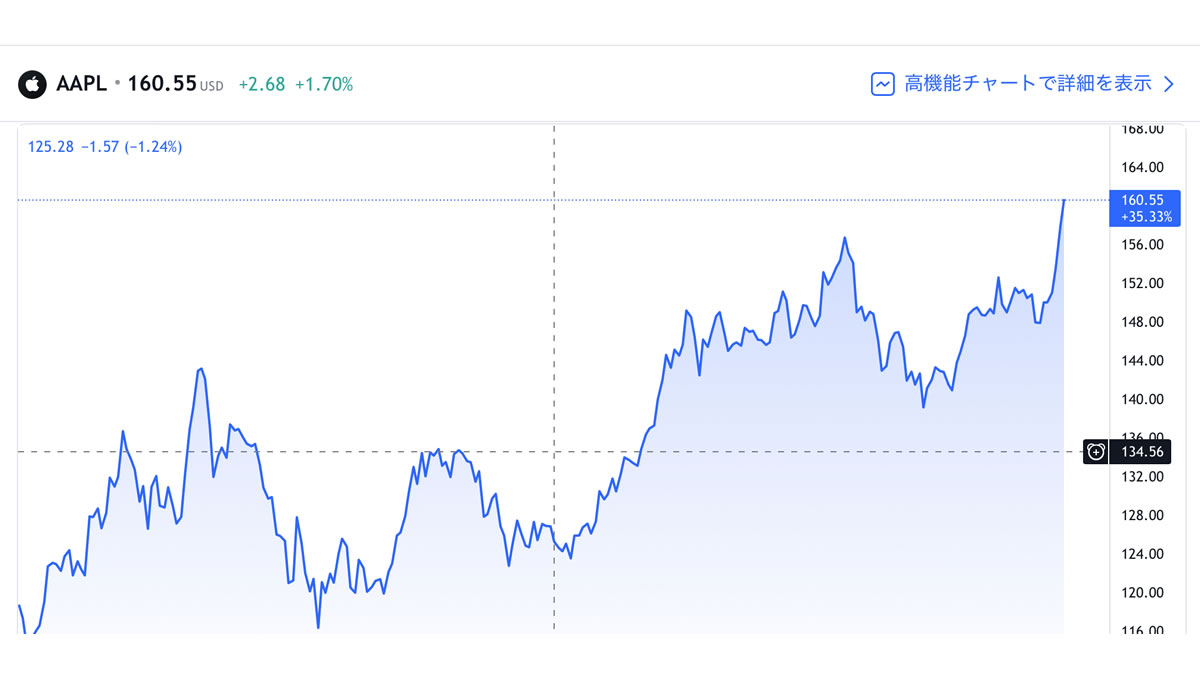The width and height of the screenshot is (1200, 675).
Task: Click the vertical dashed crosshair line
Action: 554,379
